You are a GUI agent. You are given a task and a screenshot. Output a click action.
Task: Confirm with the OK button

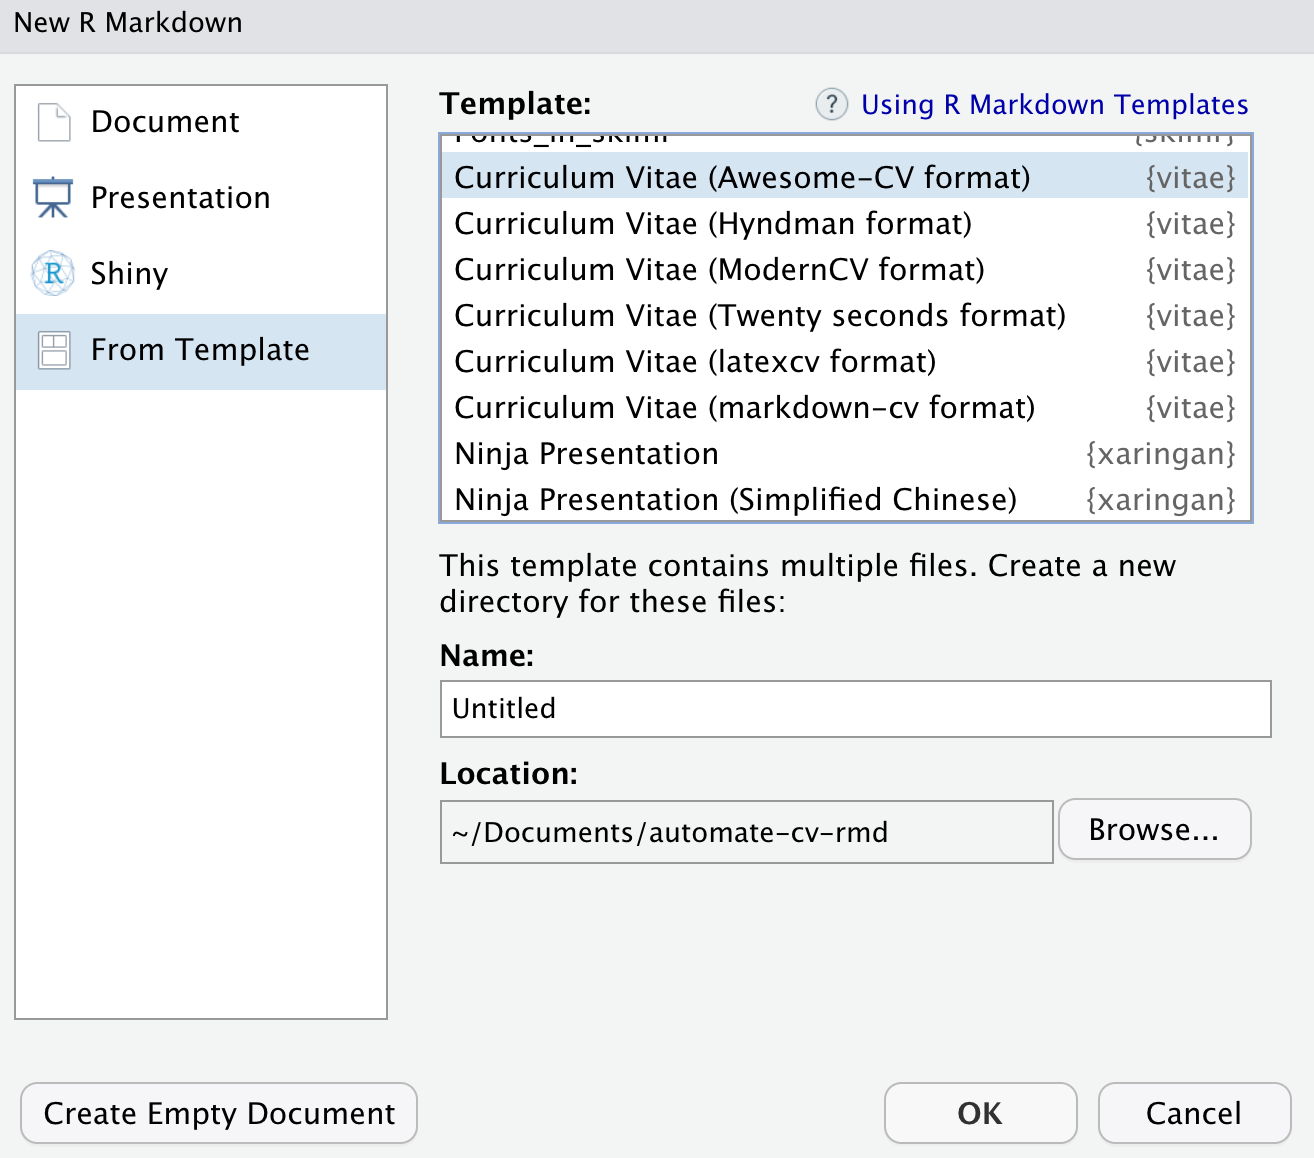(x=980, y=1113)
